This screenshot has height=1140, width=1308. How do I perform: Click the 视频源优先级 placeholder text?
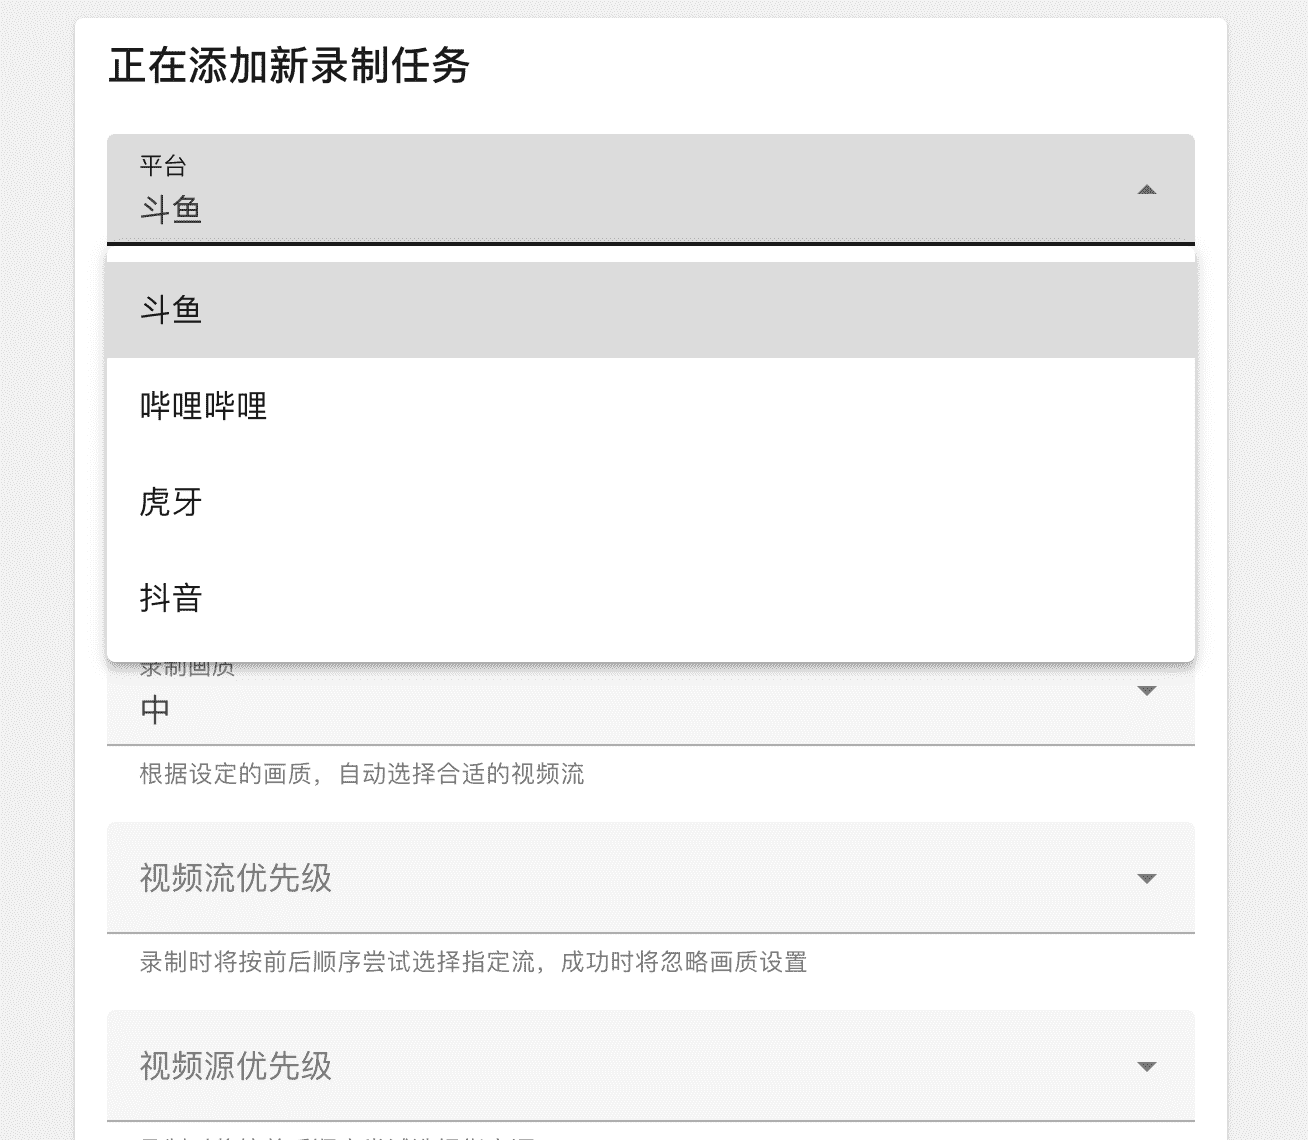tap(236, 1066)
